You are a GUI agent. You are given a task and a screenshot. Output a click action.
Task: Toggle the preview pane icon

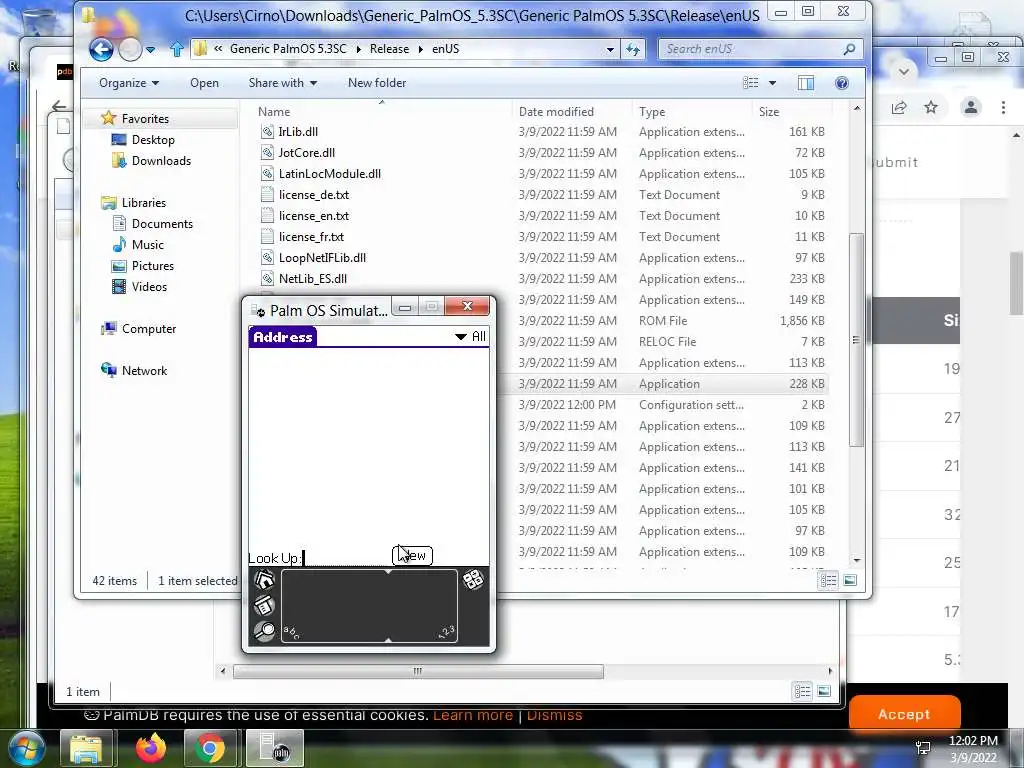806,83
